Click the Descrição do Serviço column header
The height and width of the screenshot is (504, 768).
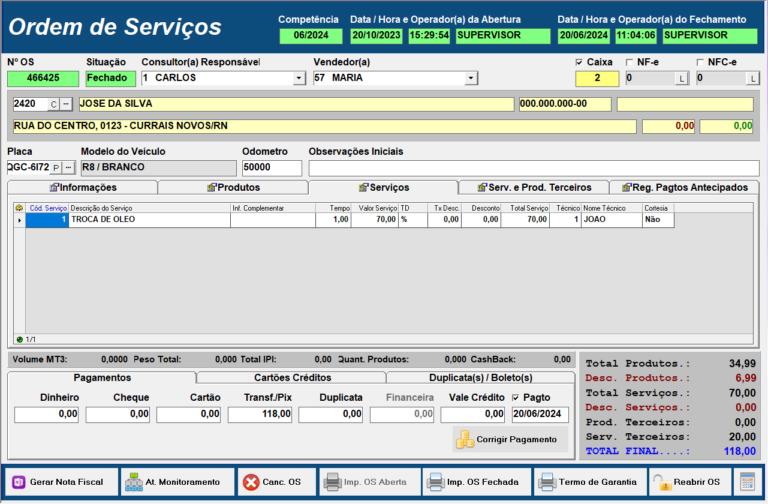point(149,208)
